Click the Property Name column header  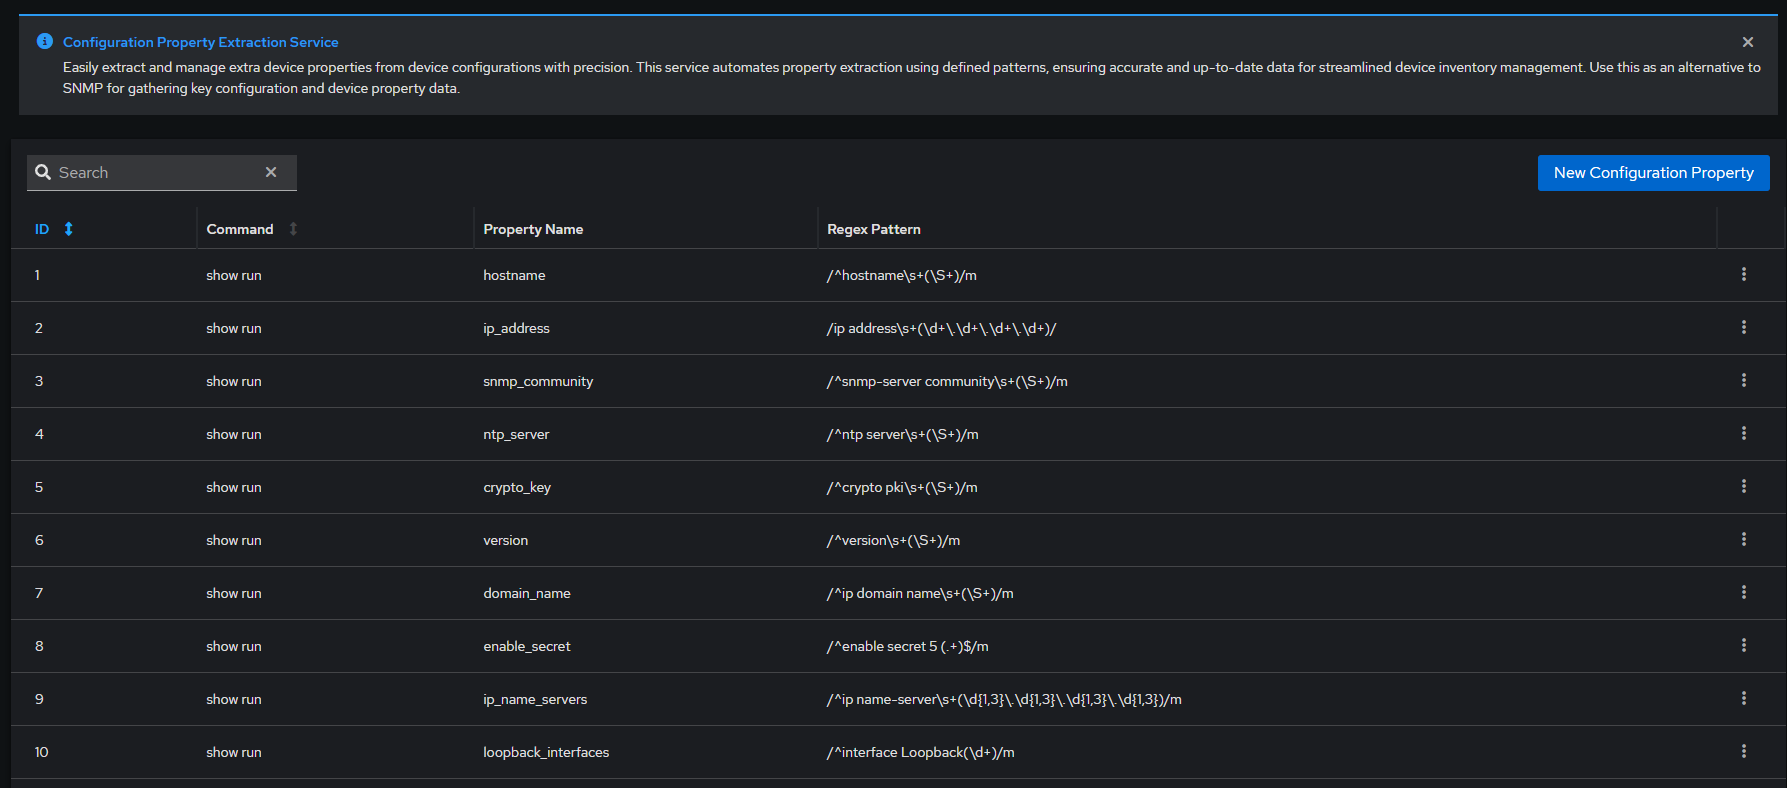(x=533, y=229)
